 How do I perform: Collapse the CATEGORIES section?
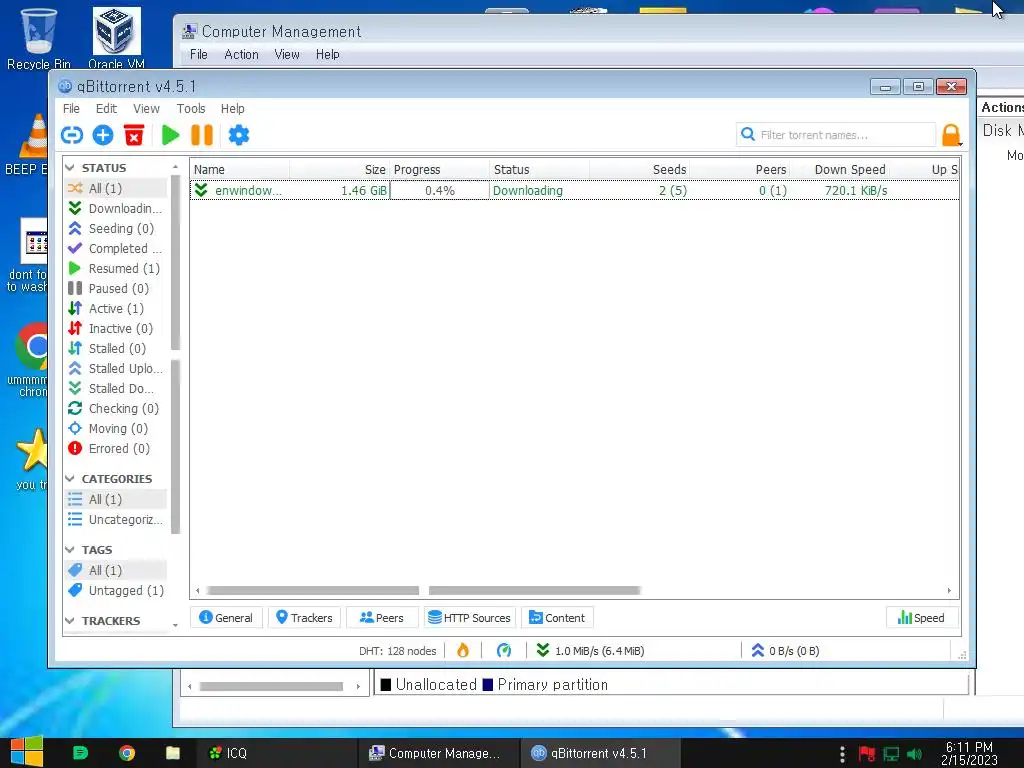(70, 479)
